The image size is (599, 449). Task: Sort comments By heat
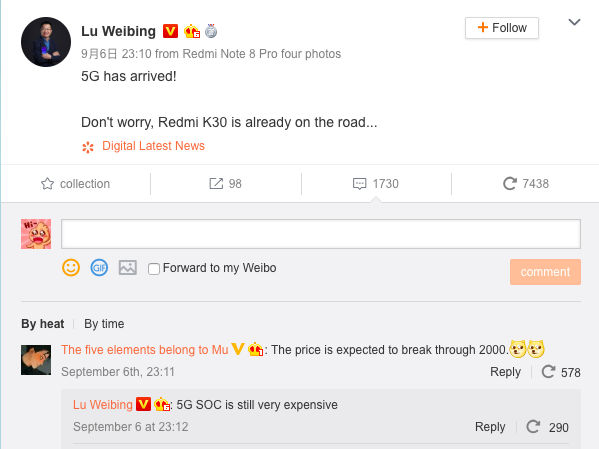[x=43, y=324]
